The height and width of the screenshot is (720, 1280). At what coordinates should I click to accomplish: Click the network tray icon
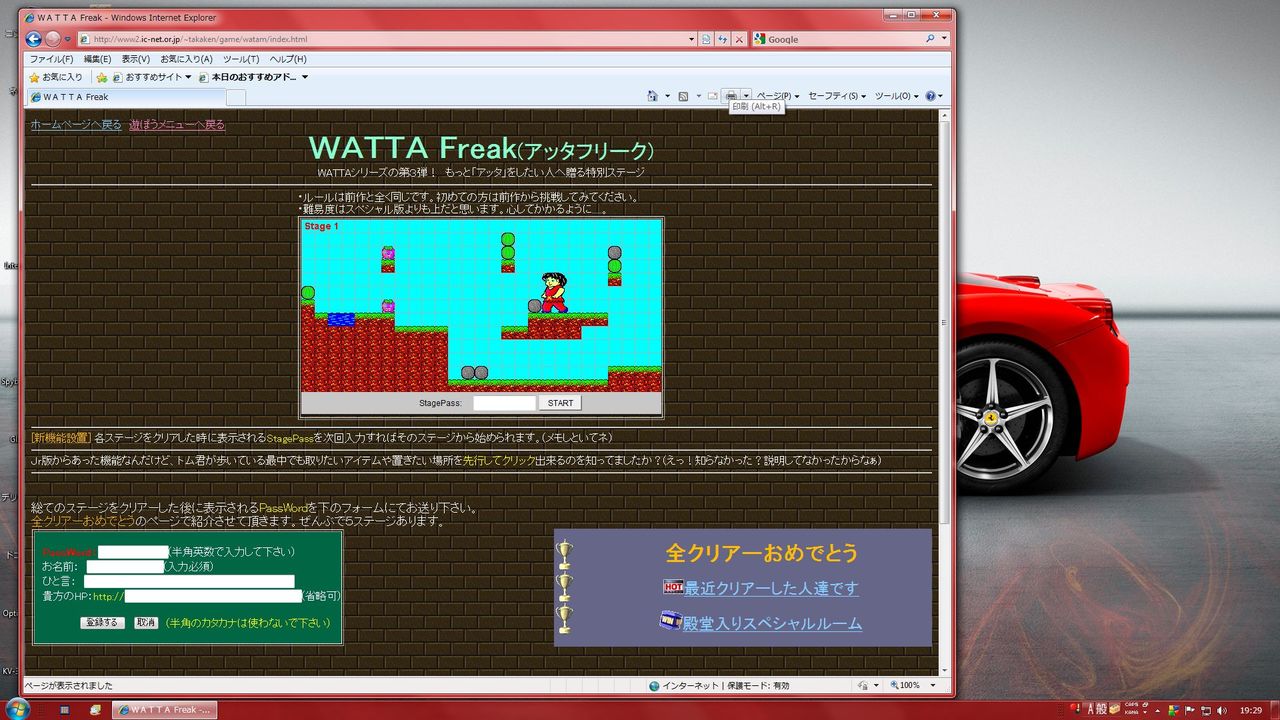(x=1204, y=710)
